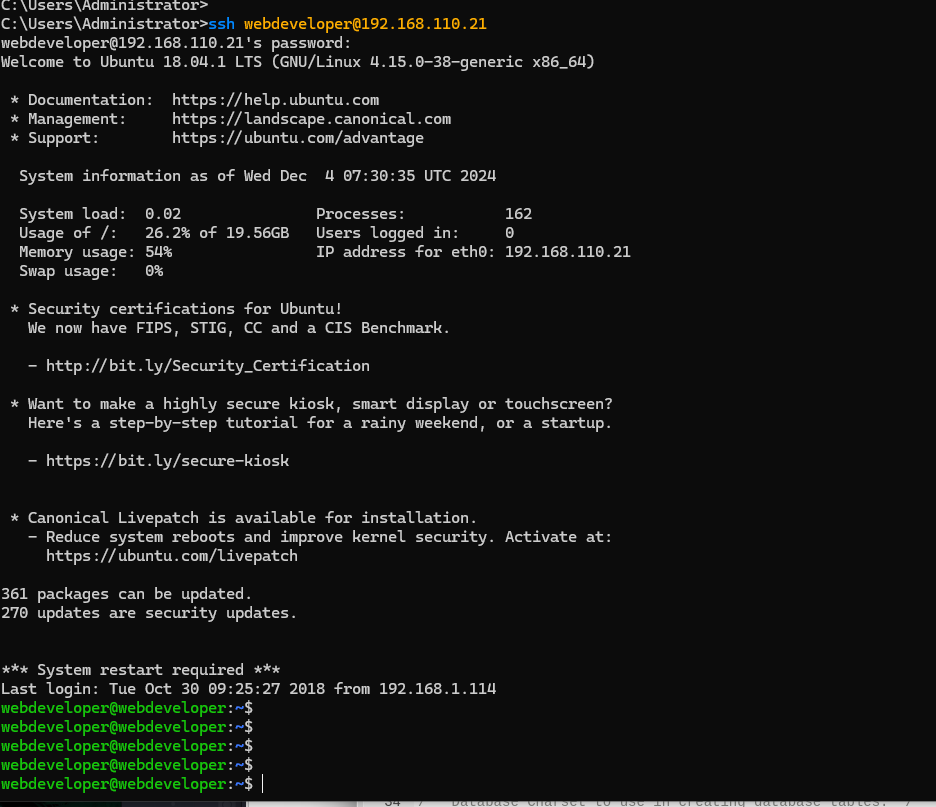Click the first green webdeveloper@webdeveloper prompt
The width and height of the screenshot is (936, 807).
115,708
